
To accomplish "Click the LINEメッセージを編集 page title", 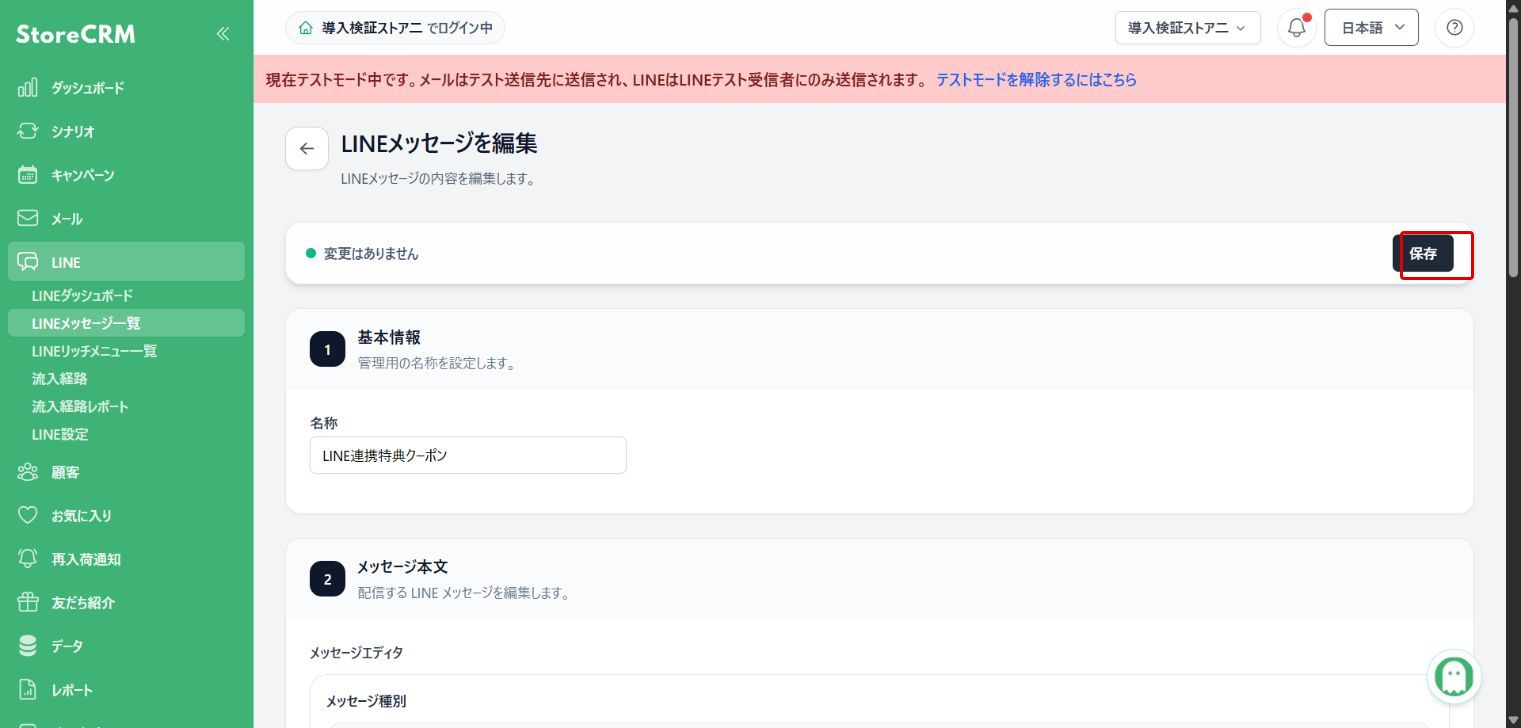I will [439, 143].
